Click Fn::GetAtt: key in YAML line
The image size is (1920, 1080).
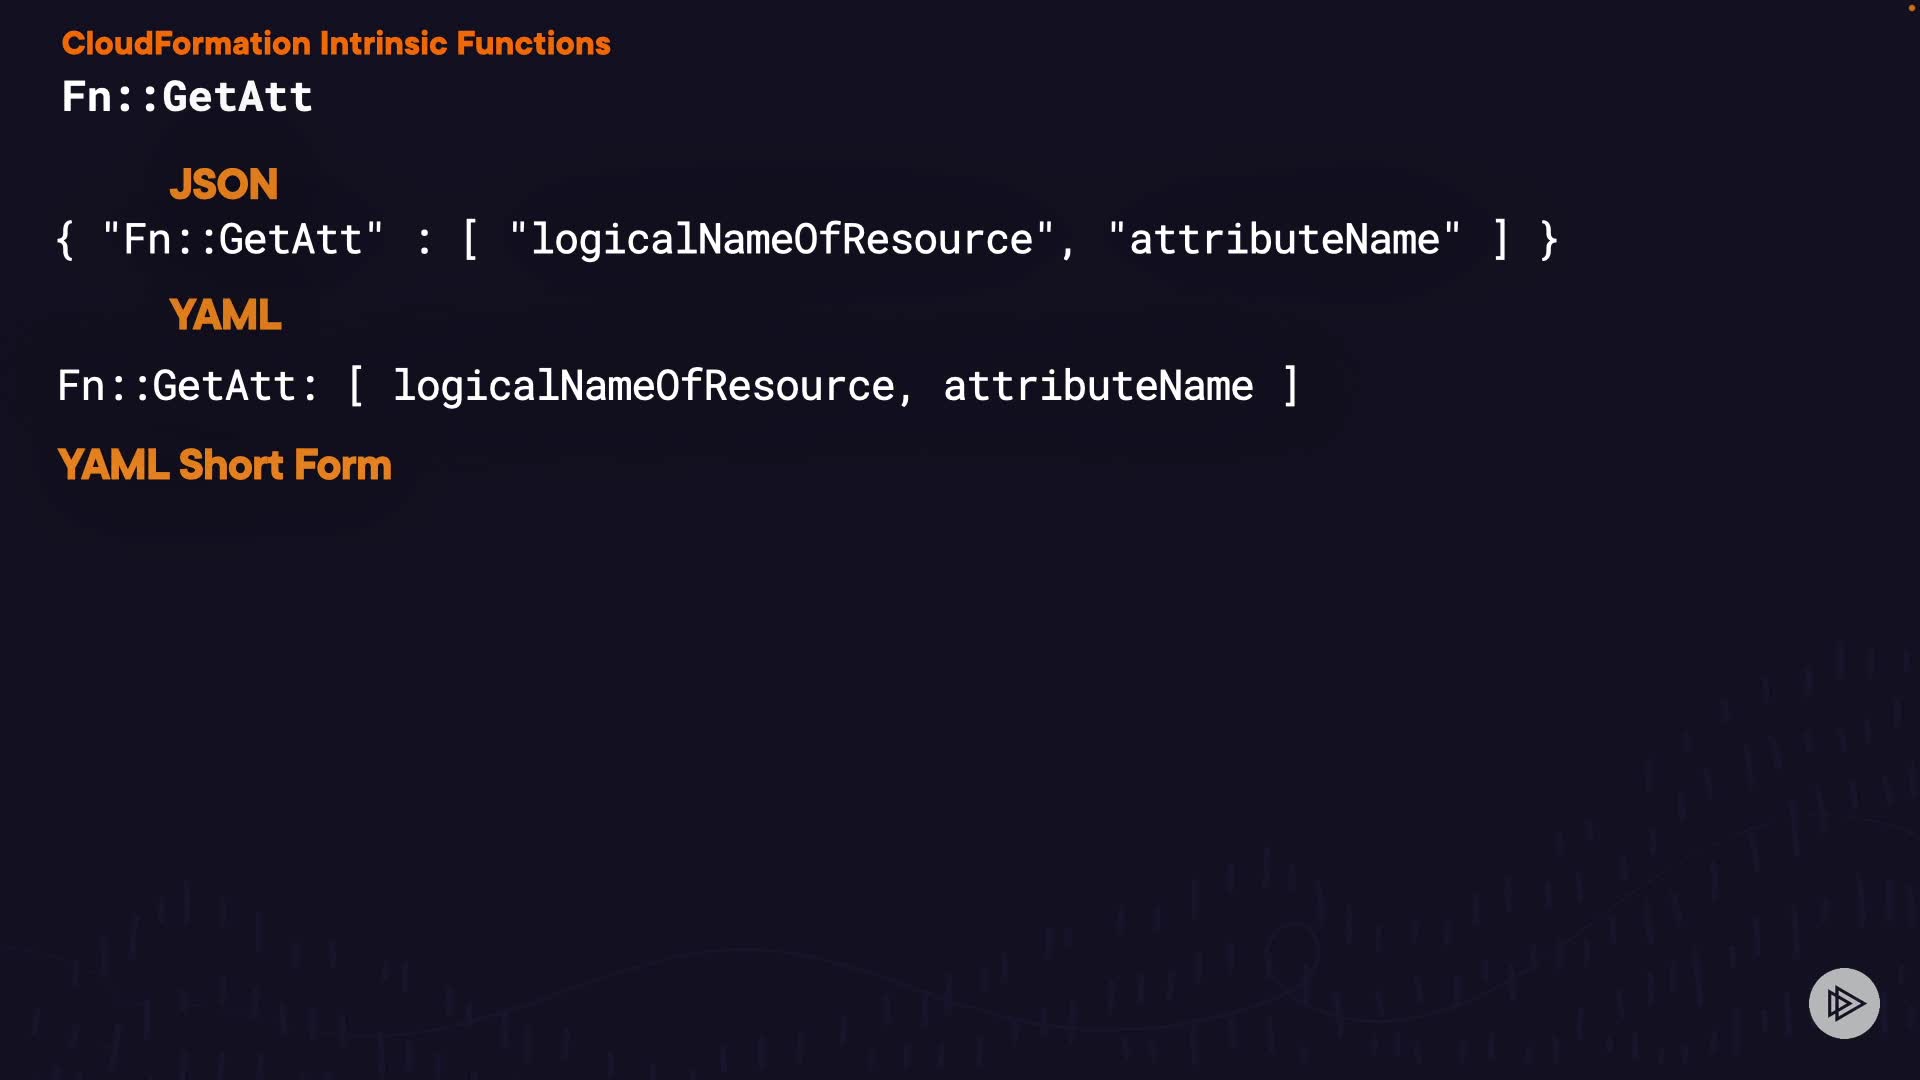[x=187, y=386]
